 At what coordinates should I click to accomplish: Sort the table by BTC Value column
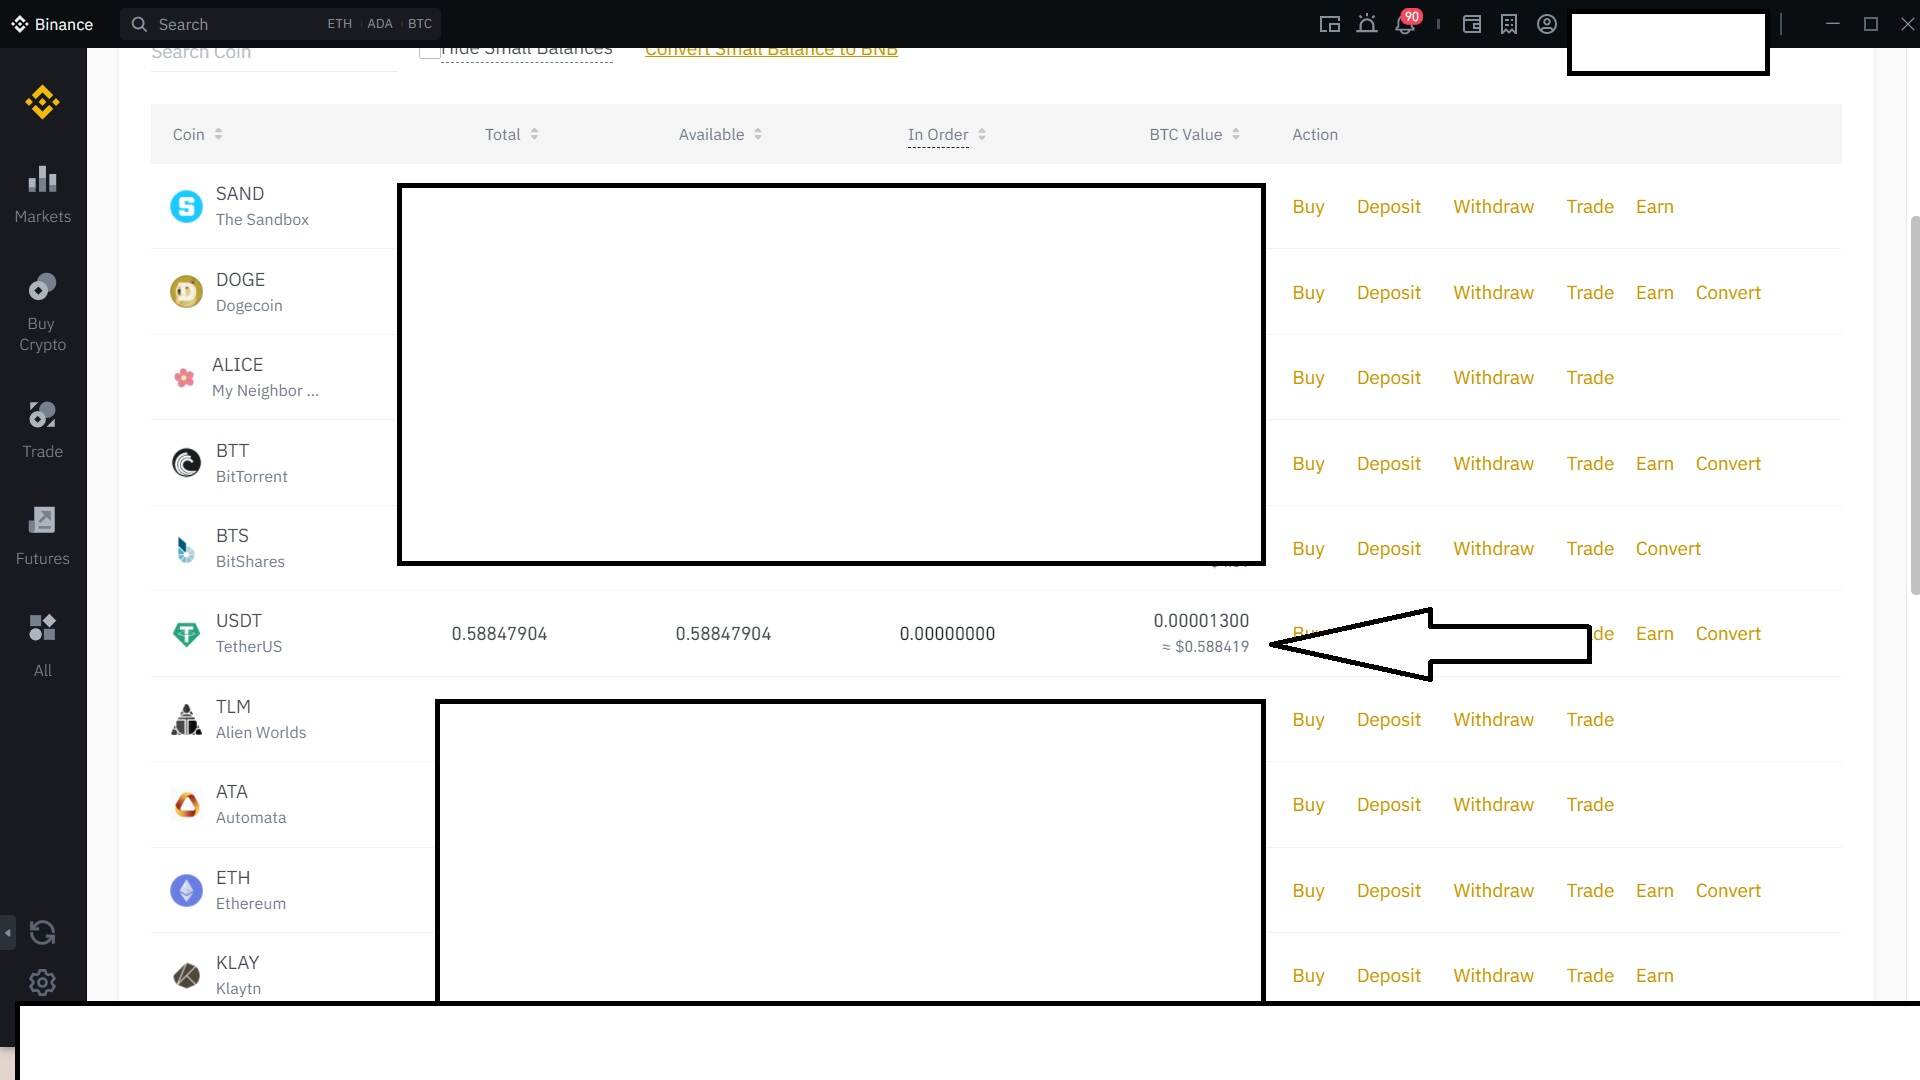(1194, 134)
